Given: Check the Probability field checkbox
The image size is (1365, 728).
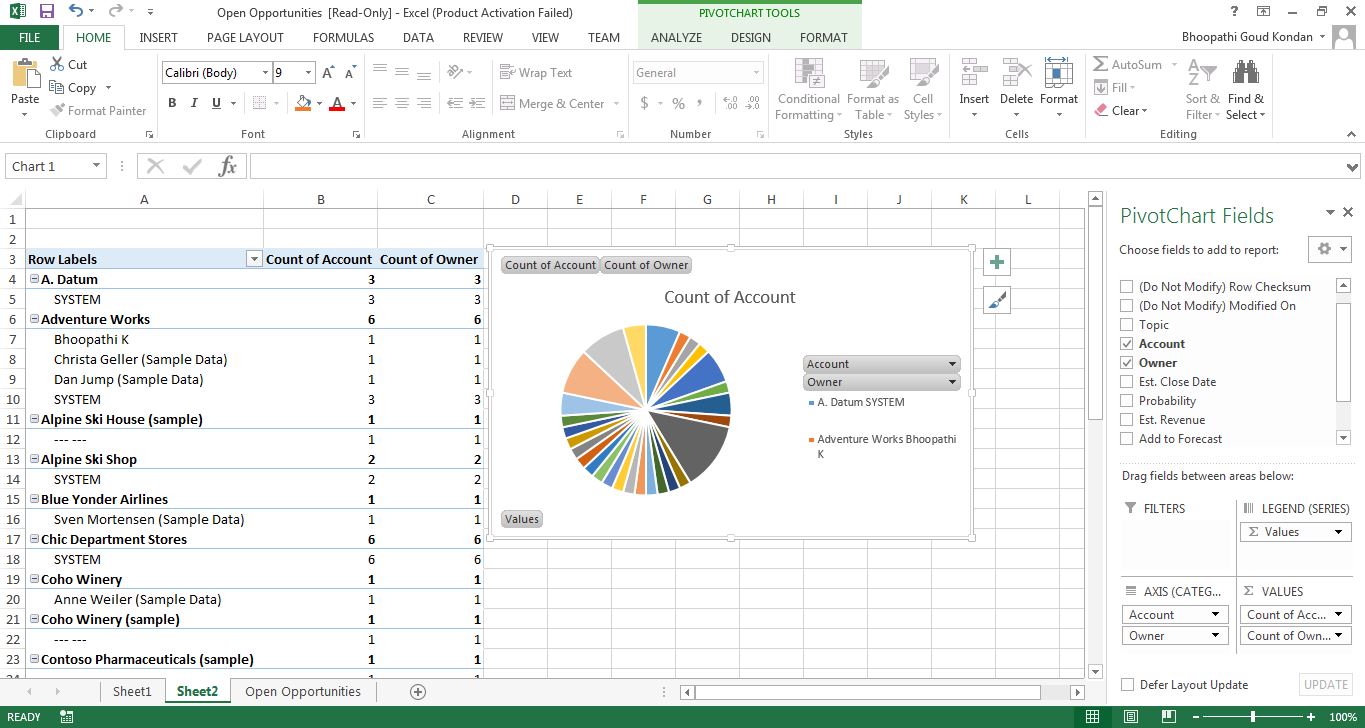Looking at the screenshot, I should tap(1127, 401).
